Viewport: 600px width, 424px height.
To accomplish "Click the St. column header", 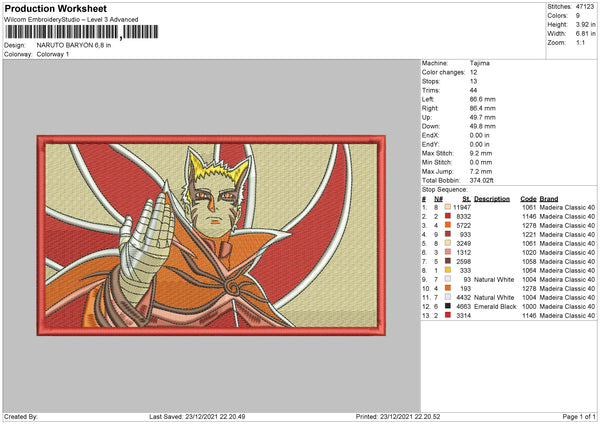I will (x=466, y=199).
